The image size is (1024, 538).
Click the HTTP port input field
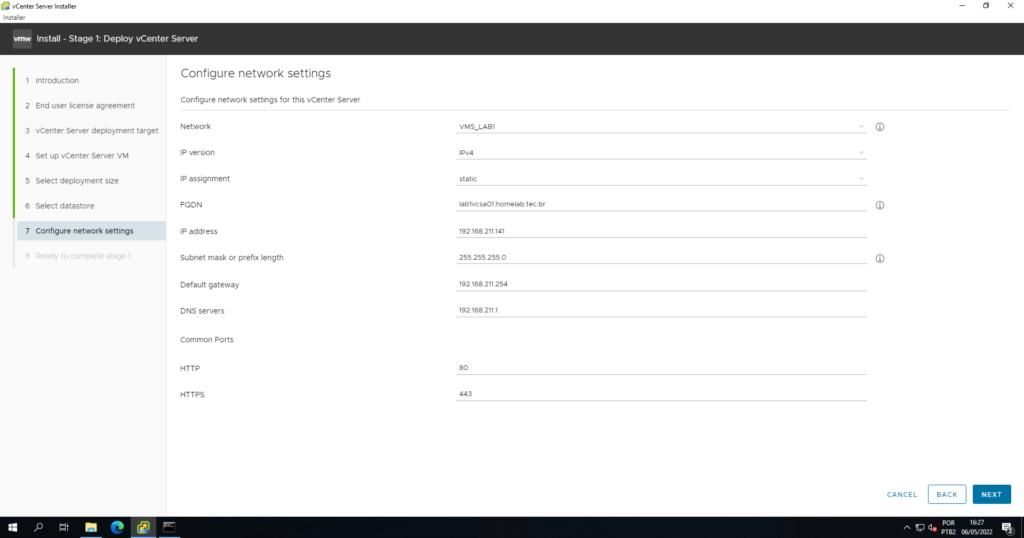click(661, 368)
